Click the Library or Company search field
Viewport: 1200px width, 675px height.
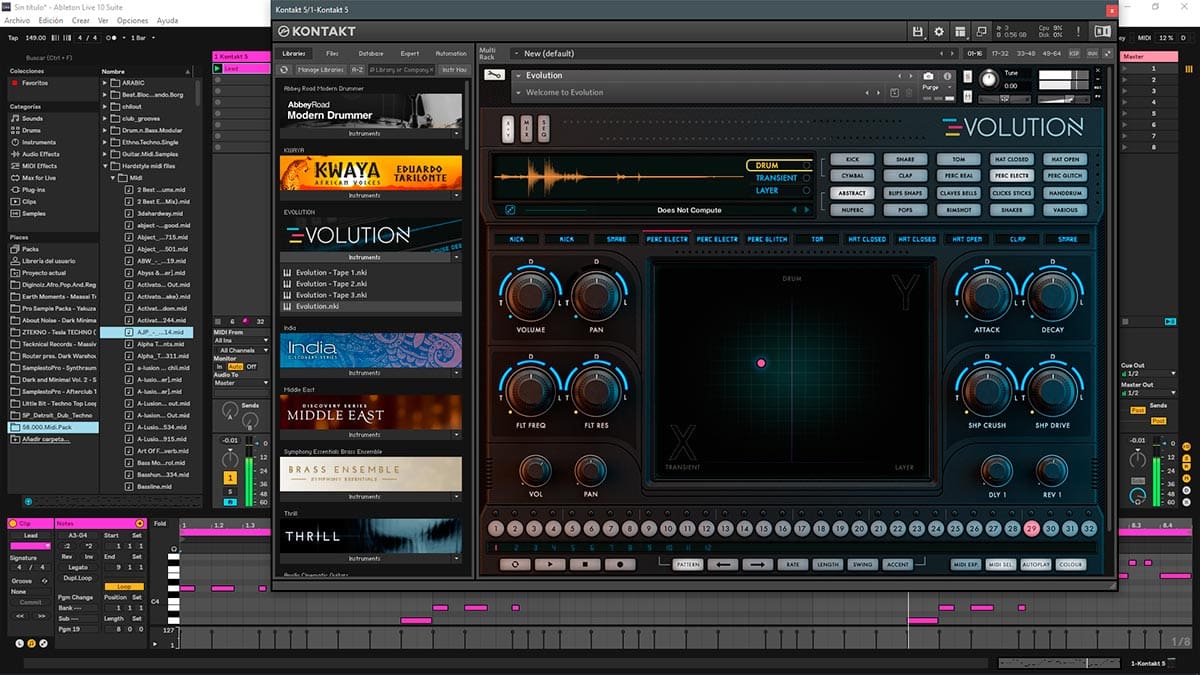(400, 70)
